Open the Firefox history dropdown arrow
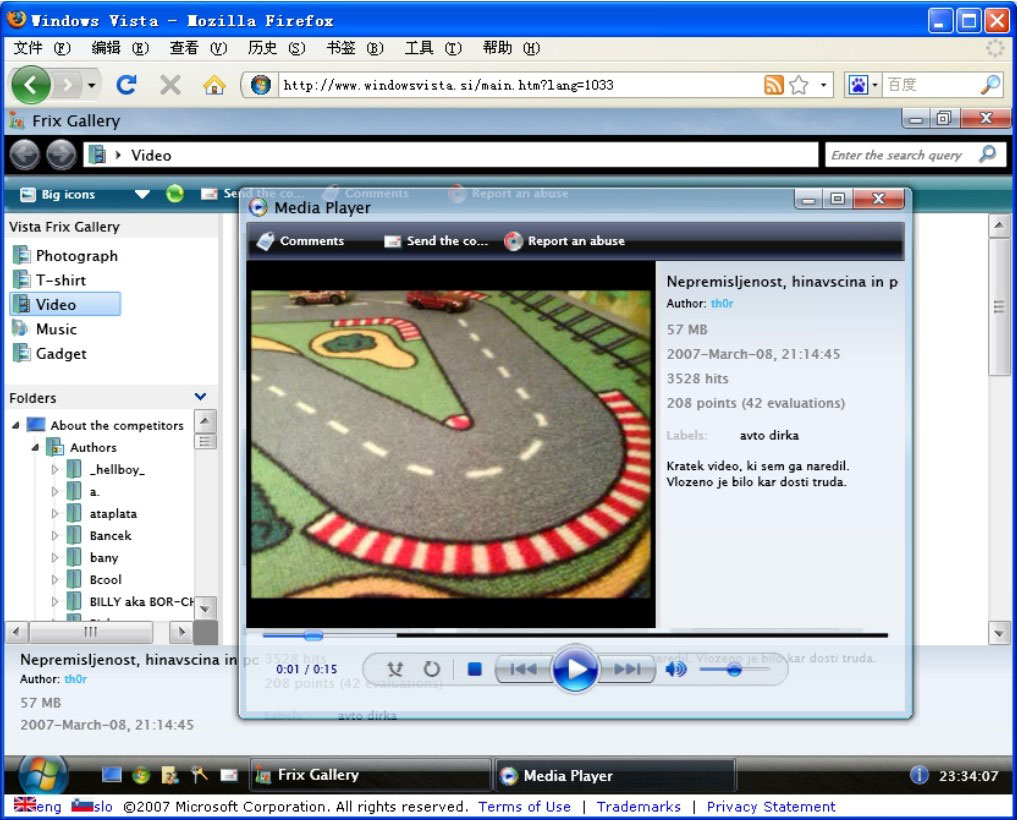1017x820 pixels. click(x=91, y=85)
